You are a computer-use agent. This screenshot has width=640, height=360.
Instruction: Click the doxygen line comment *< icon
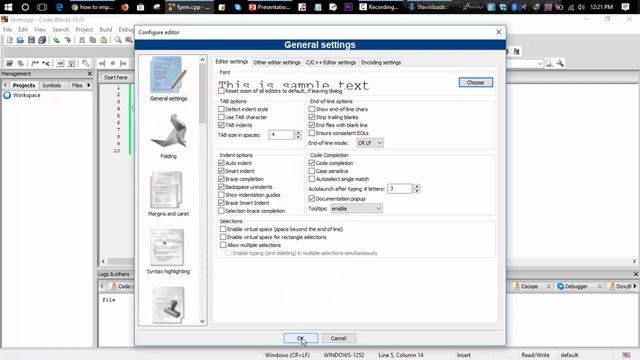46,63
